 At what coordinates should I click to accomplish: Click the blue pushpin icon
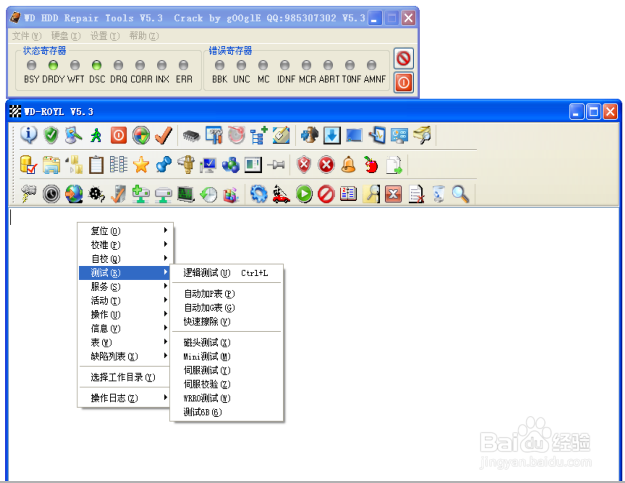163,165
